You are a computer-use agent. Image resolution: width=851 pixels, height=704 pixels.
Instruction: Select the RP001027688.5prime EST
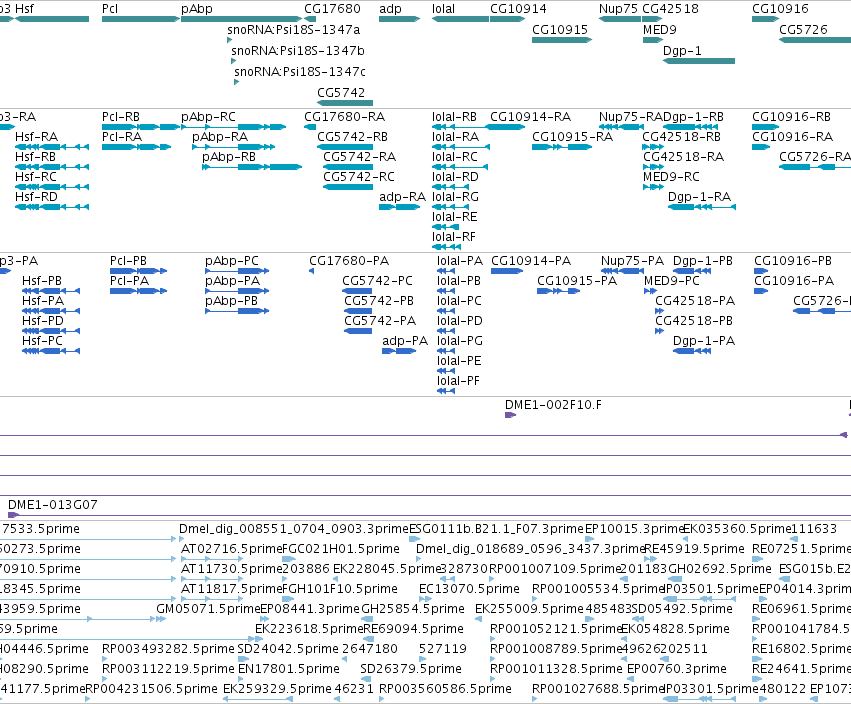tap(599, 689)
